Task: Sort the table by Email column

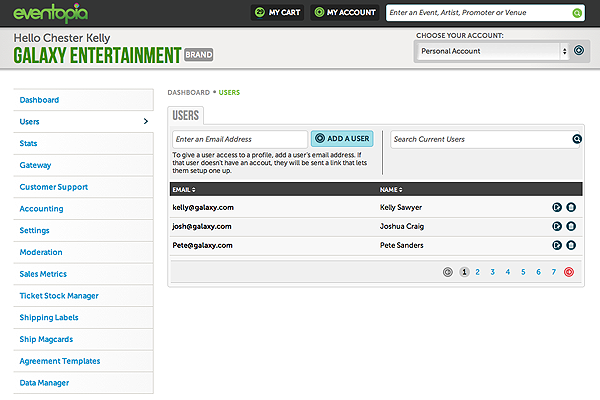Action: tap(184, 190)
